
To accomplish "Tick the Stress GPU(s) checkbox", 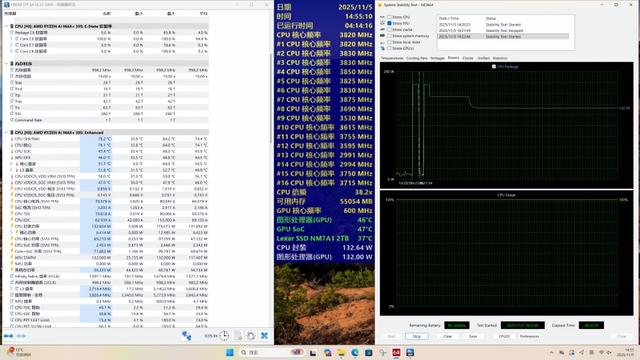I will click(389, 48).
